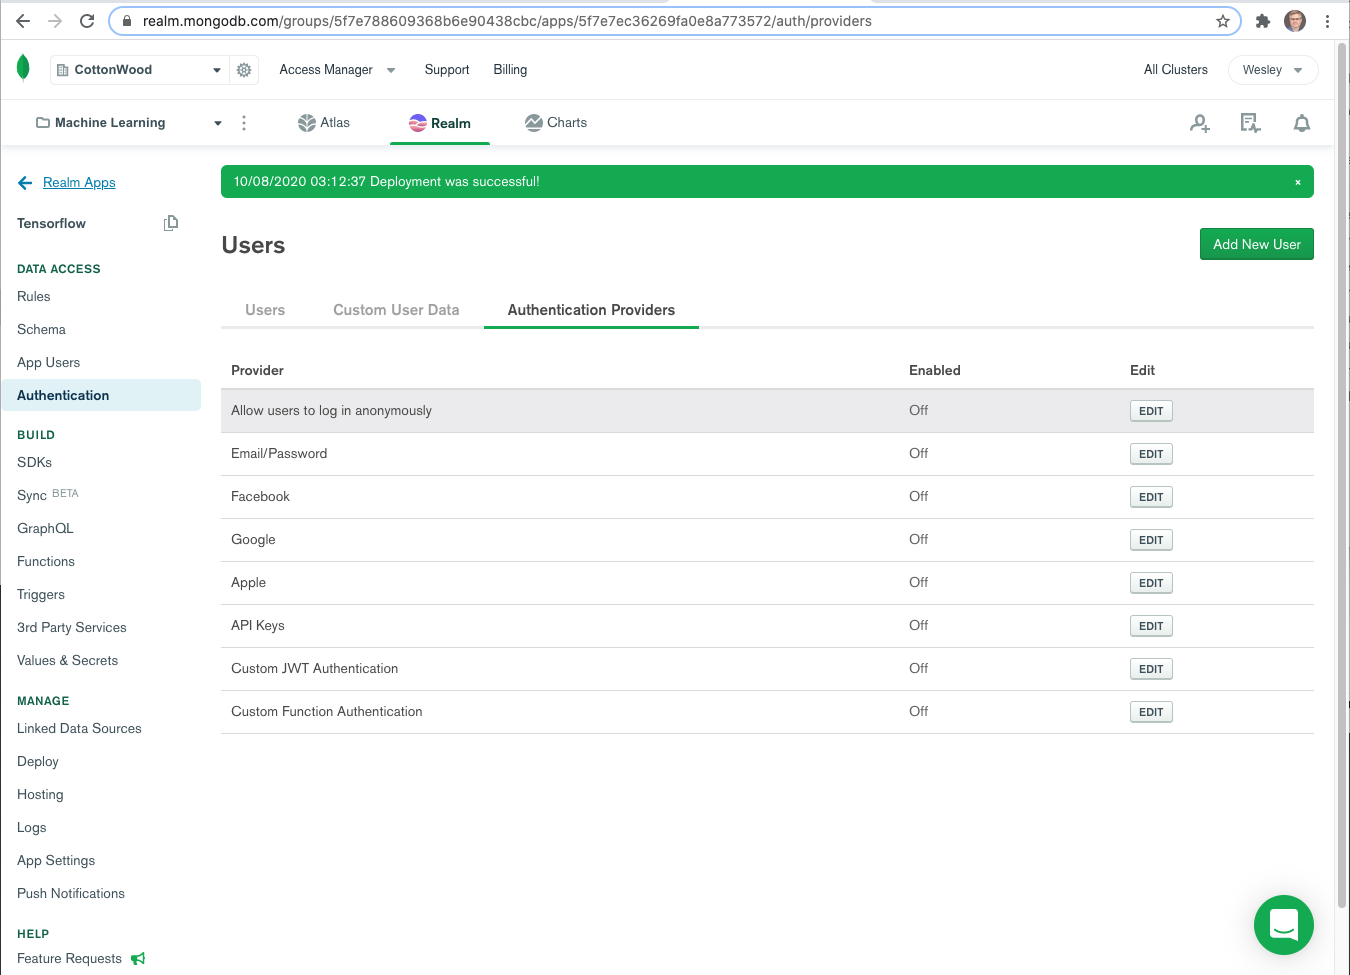Copy the Tensorflow app ID icon
1350x975 pixels.
(x=171, y=223)
